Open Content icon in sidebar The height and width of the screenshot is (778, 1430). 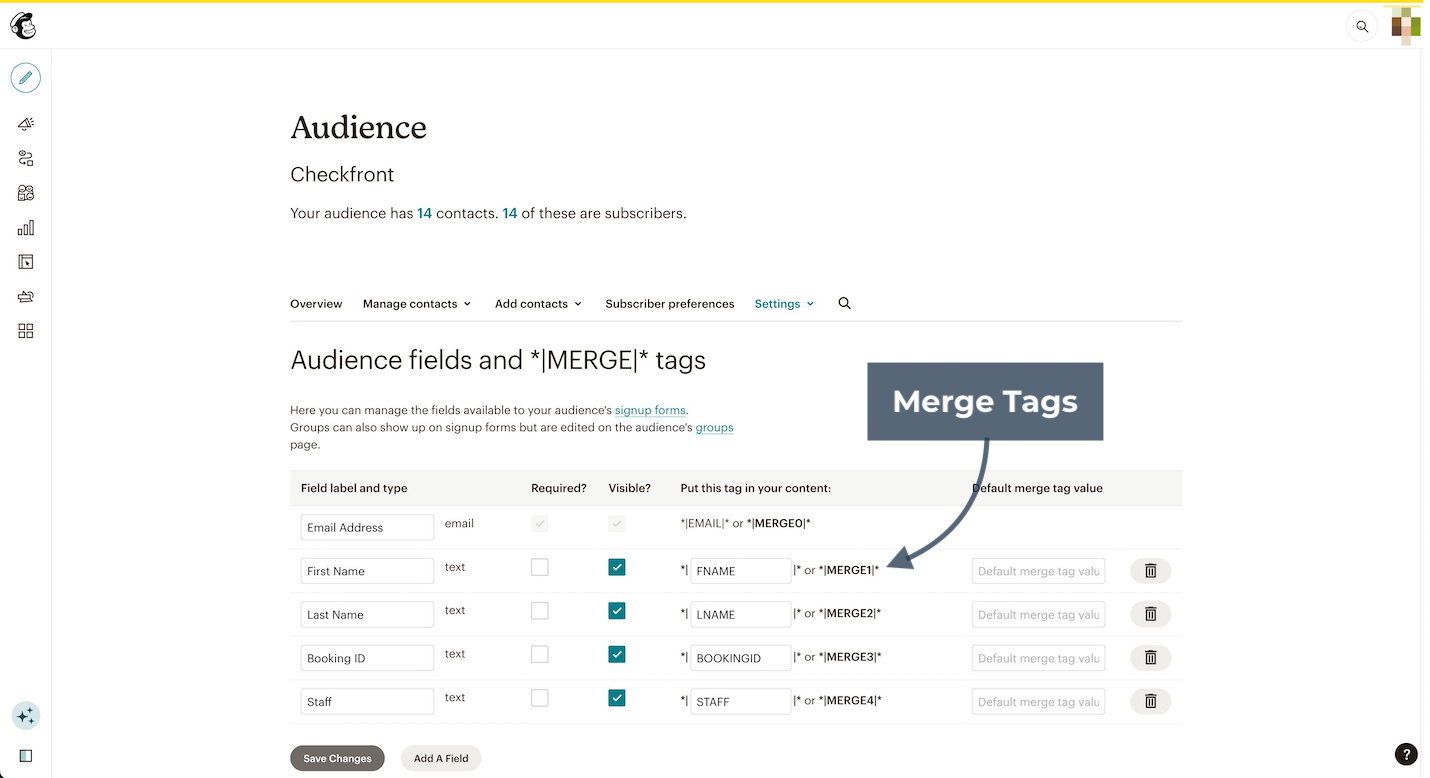tap(26, 296)
